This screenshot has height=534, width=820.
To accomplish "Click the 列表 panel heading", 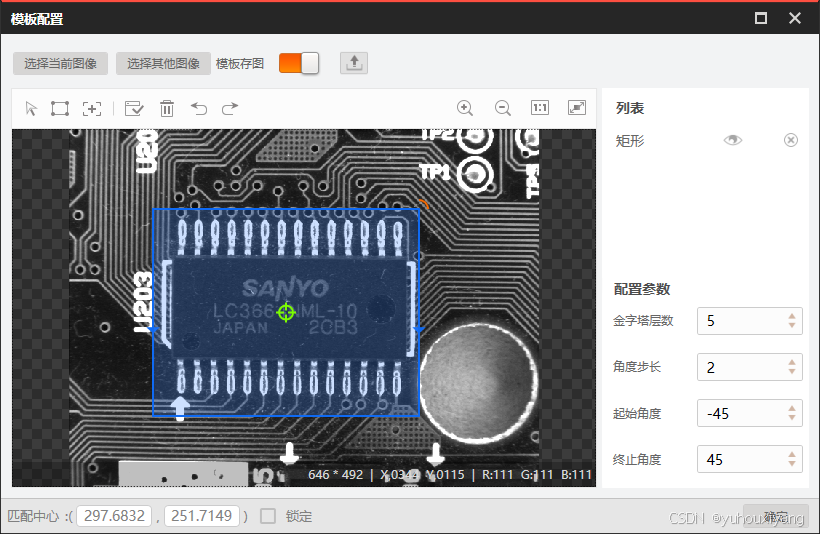I will coord(630,108).
